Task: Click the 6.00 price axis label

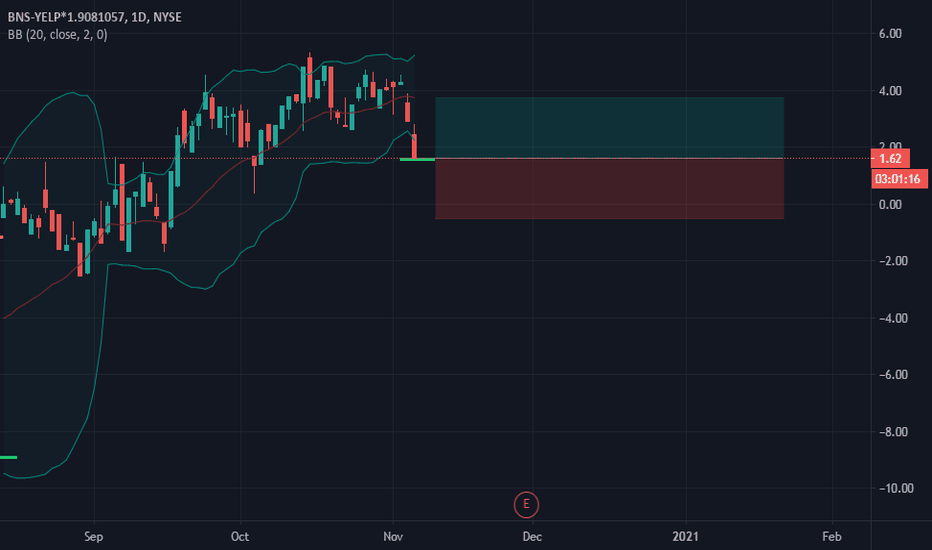Action: tap(890, 34)
